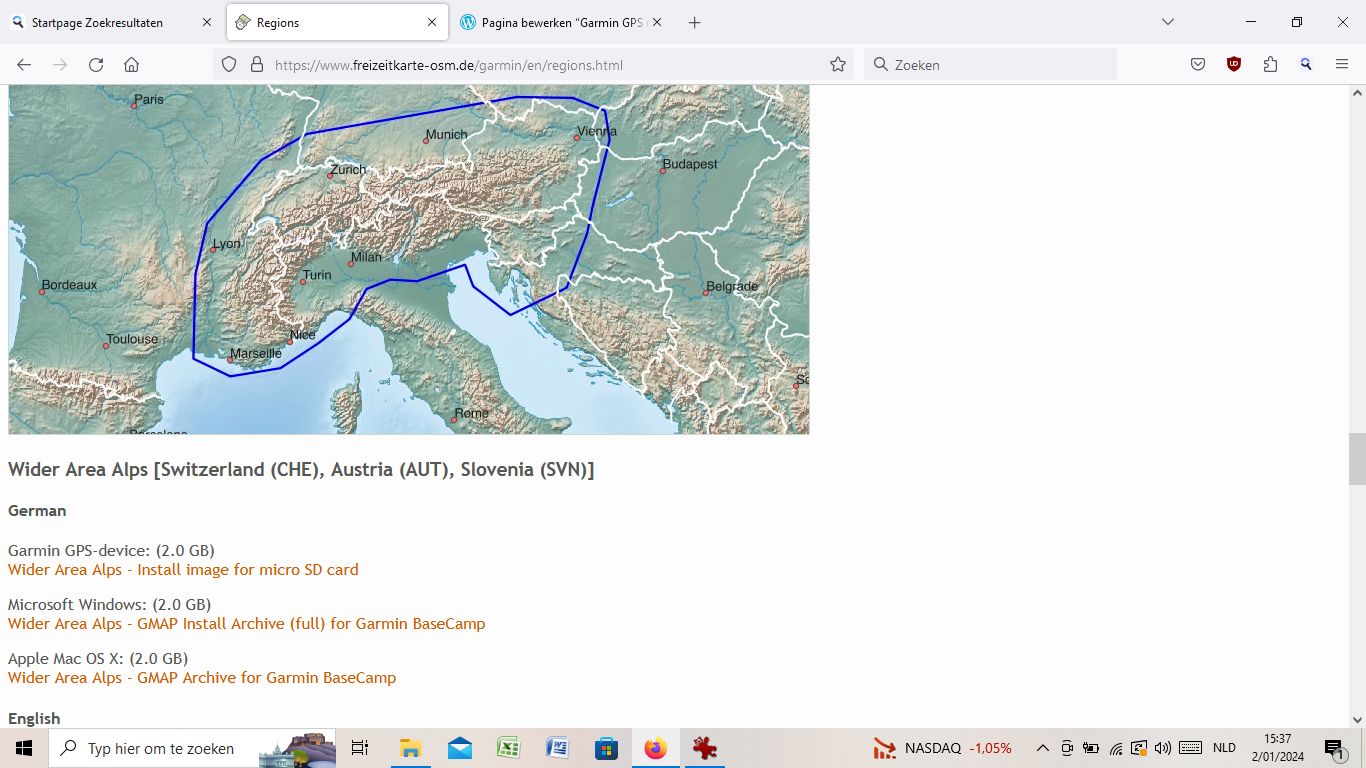
Task: Go back to the previous page
Action: point(24,65)
